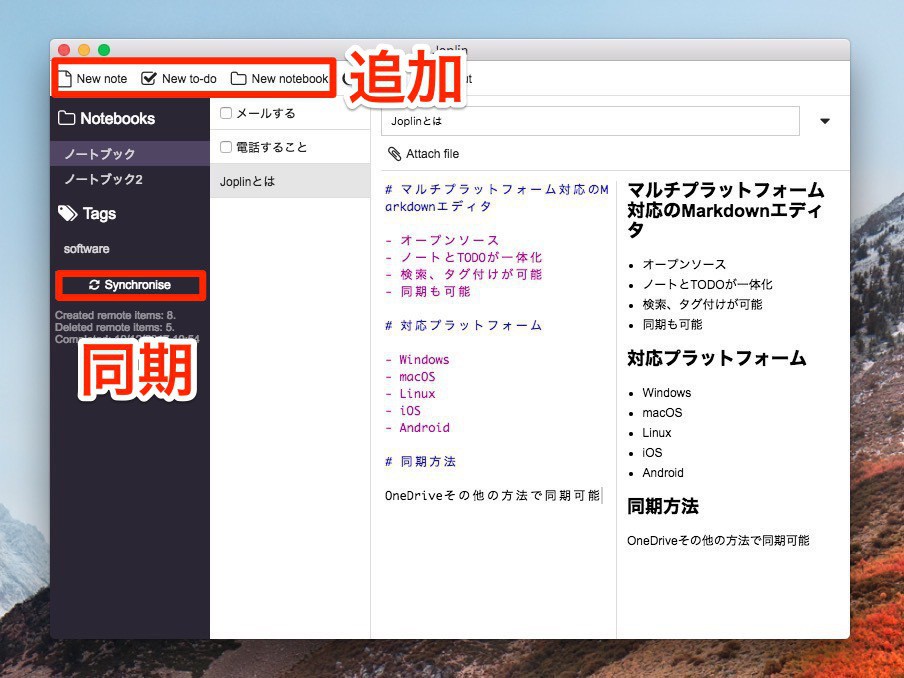Open the note options dropdown arrow
The image size is (904, 678).
pos(825,121)
